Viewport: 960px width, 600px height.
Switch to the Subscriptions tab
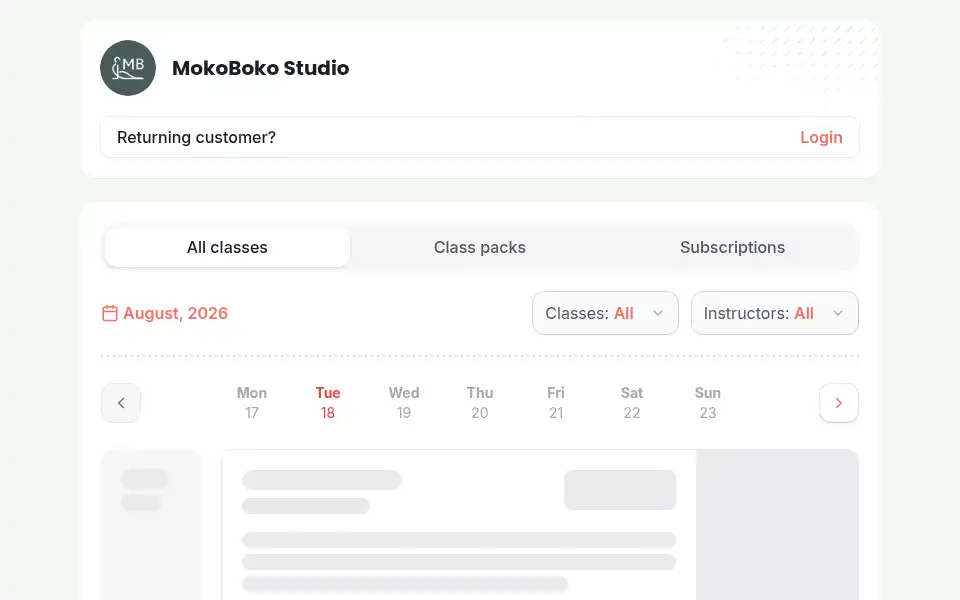click(x=732, y=247)
